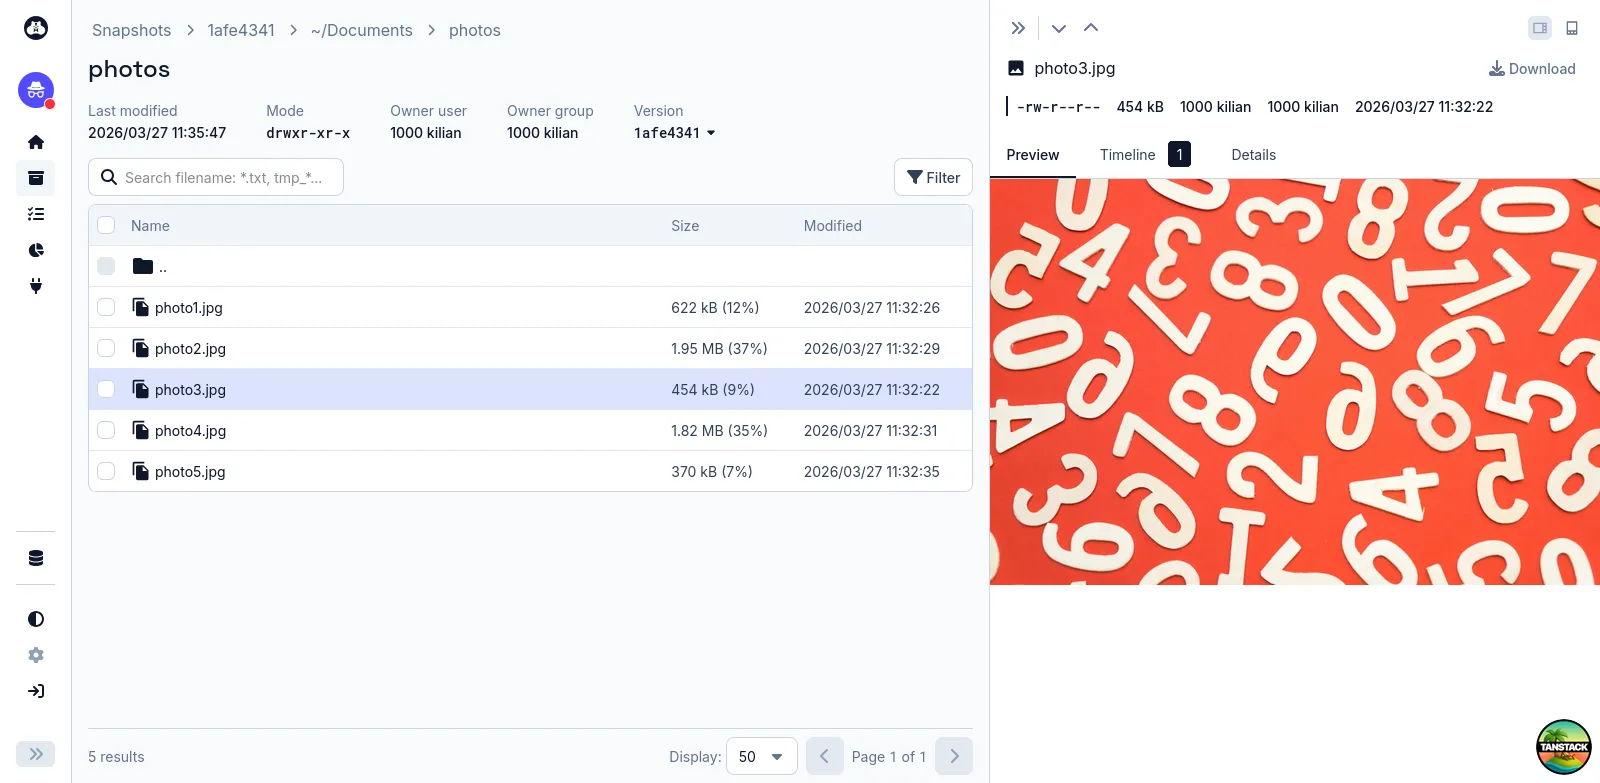Open the settings gear icon

36,655
